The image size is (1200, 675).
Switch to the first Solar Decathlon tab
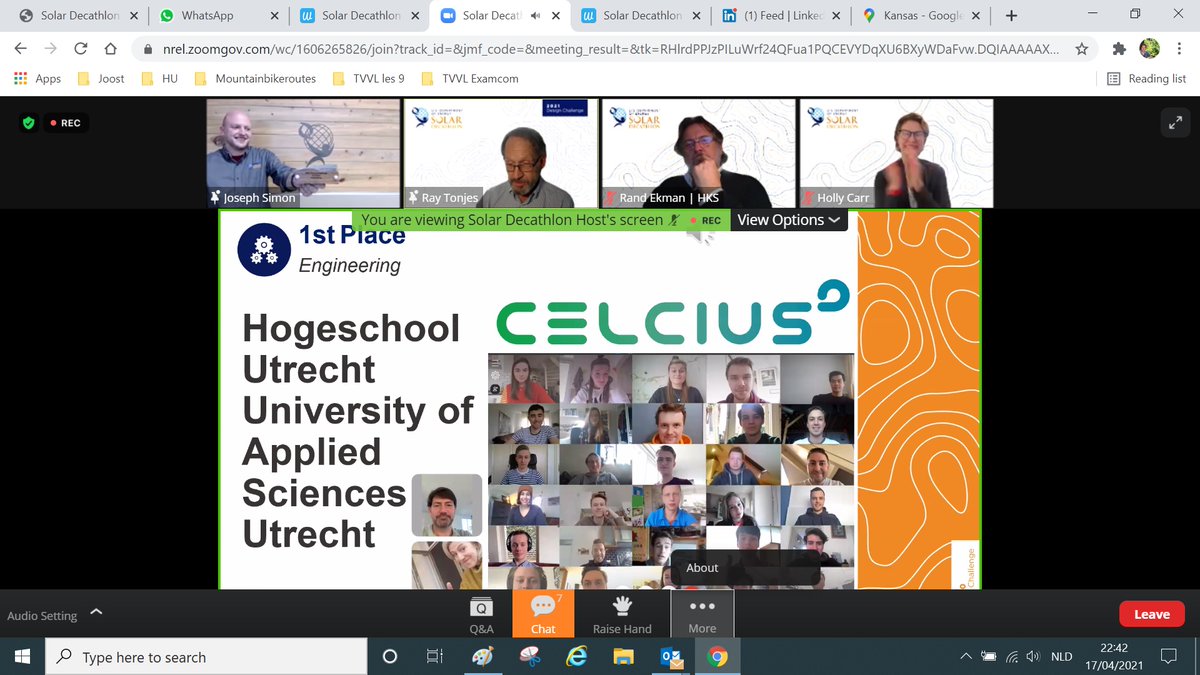pos(78,16)
